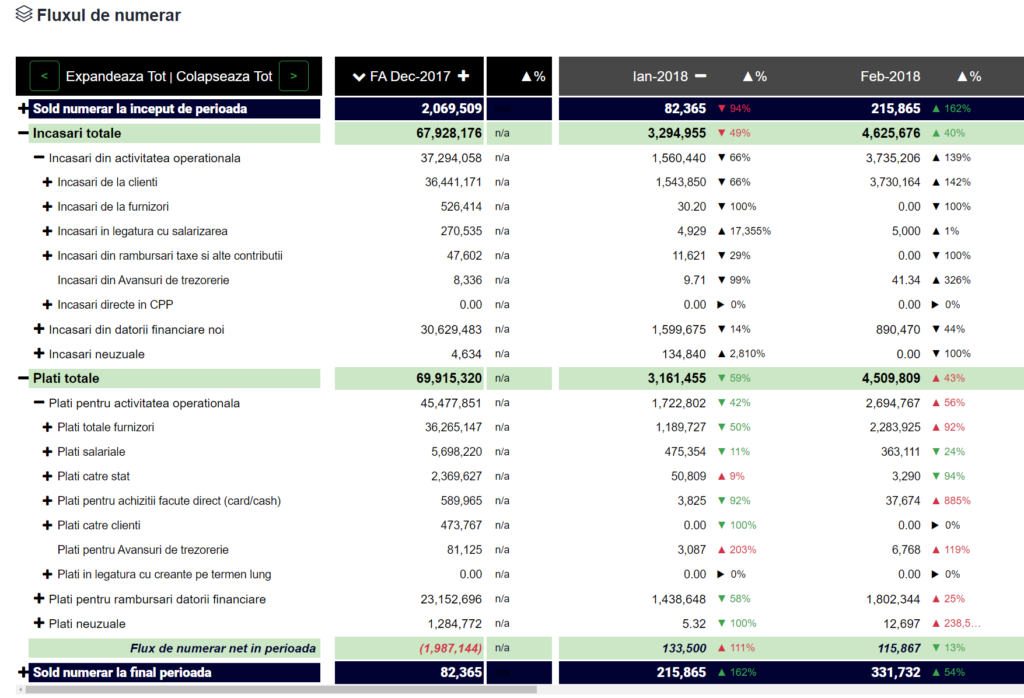Click the green right arrow in the header bar
This screenshot has width=1024, height=698.
(294, 76)
